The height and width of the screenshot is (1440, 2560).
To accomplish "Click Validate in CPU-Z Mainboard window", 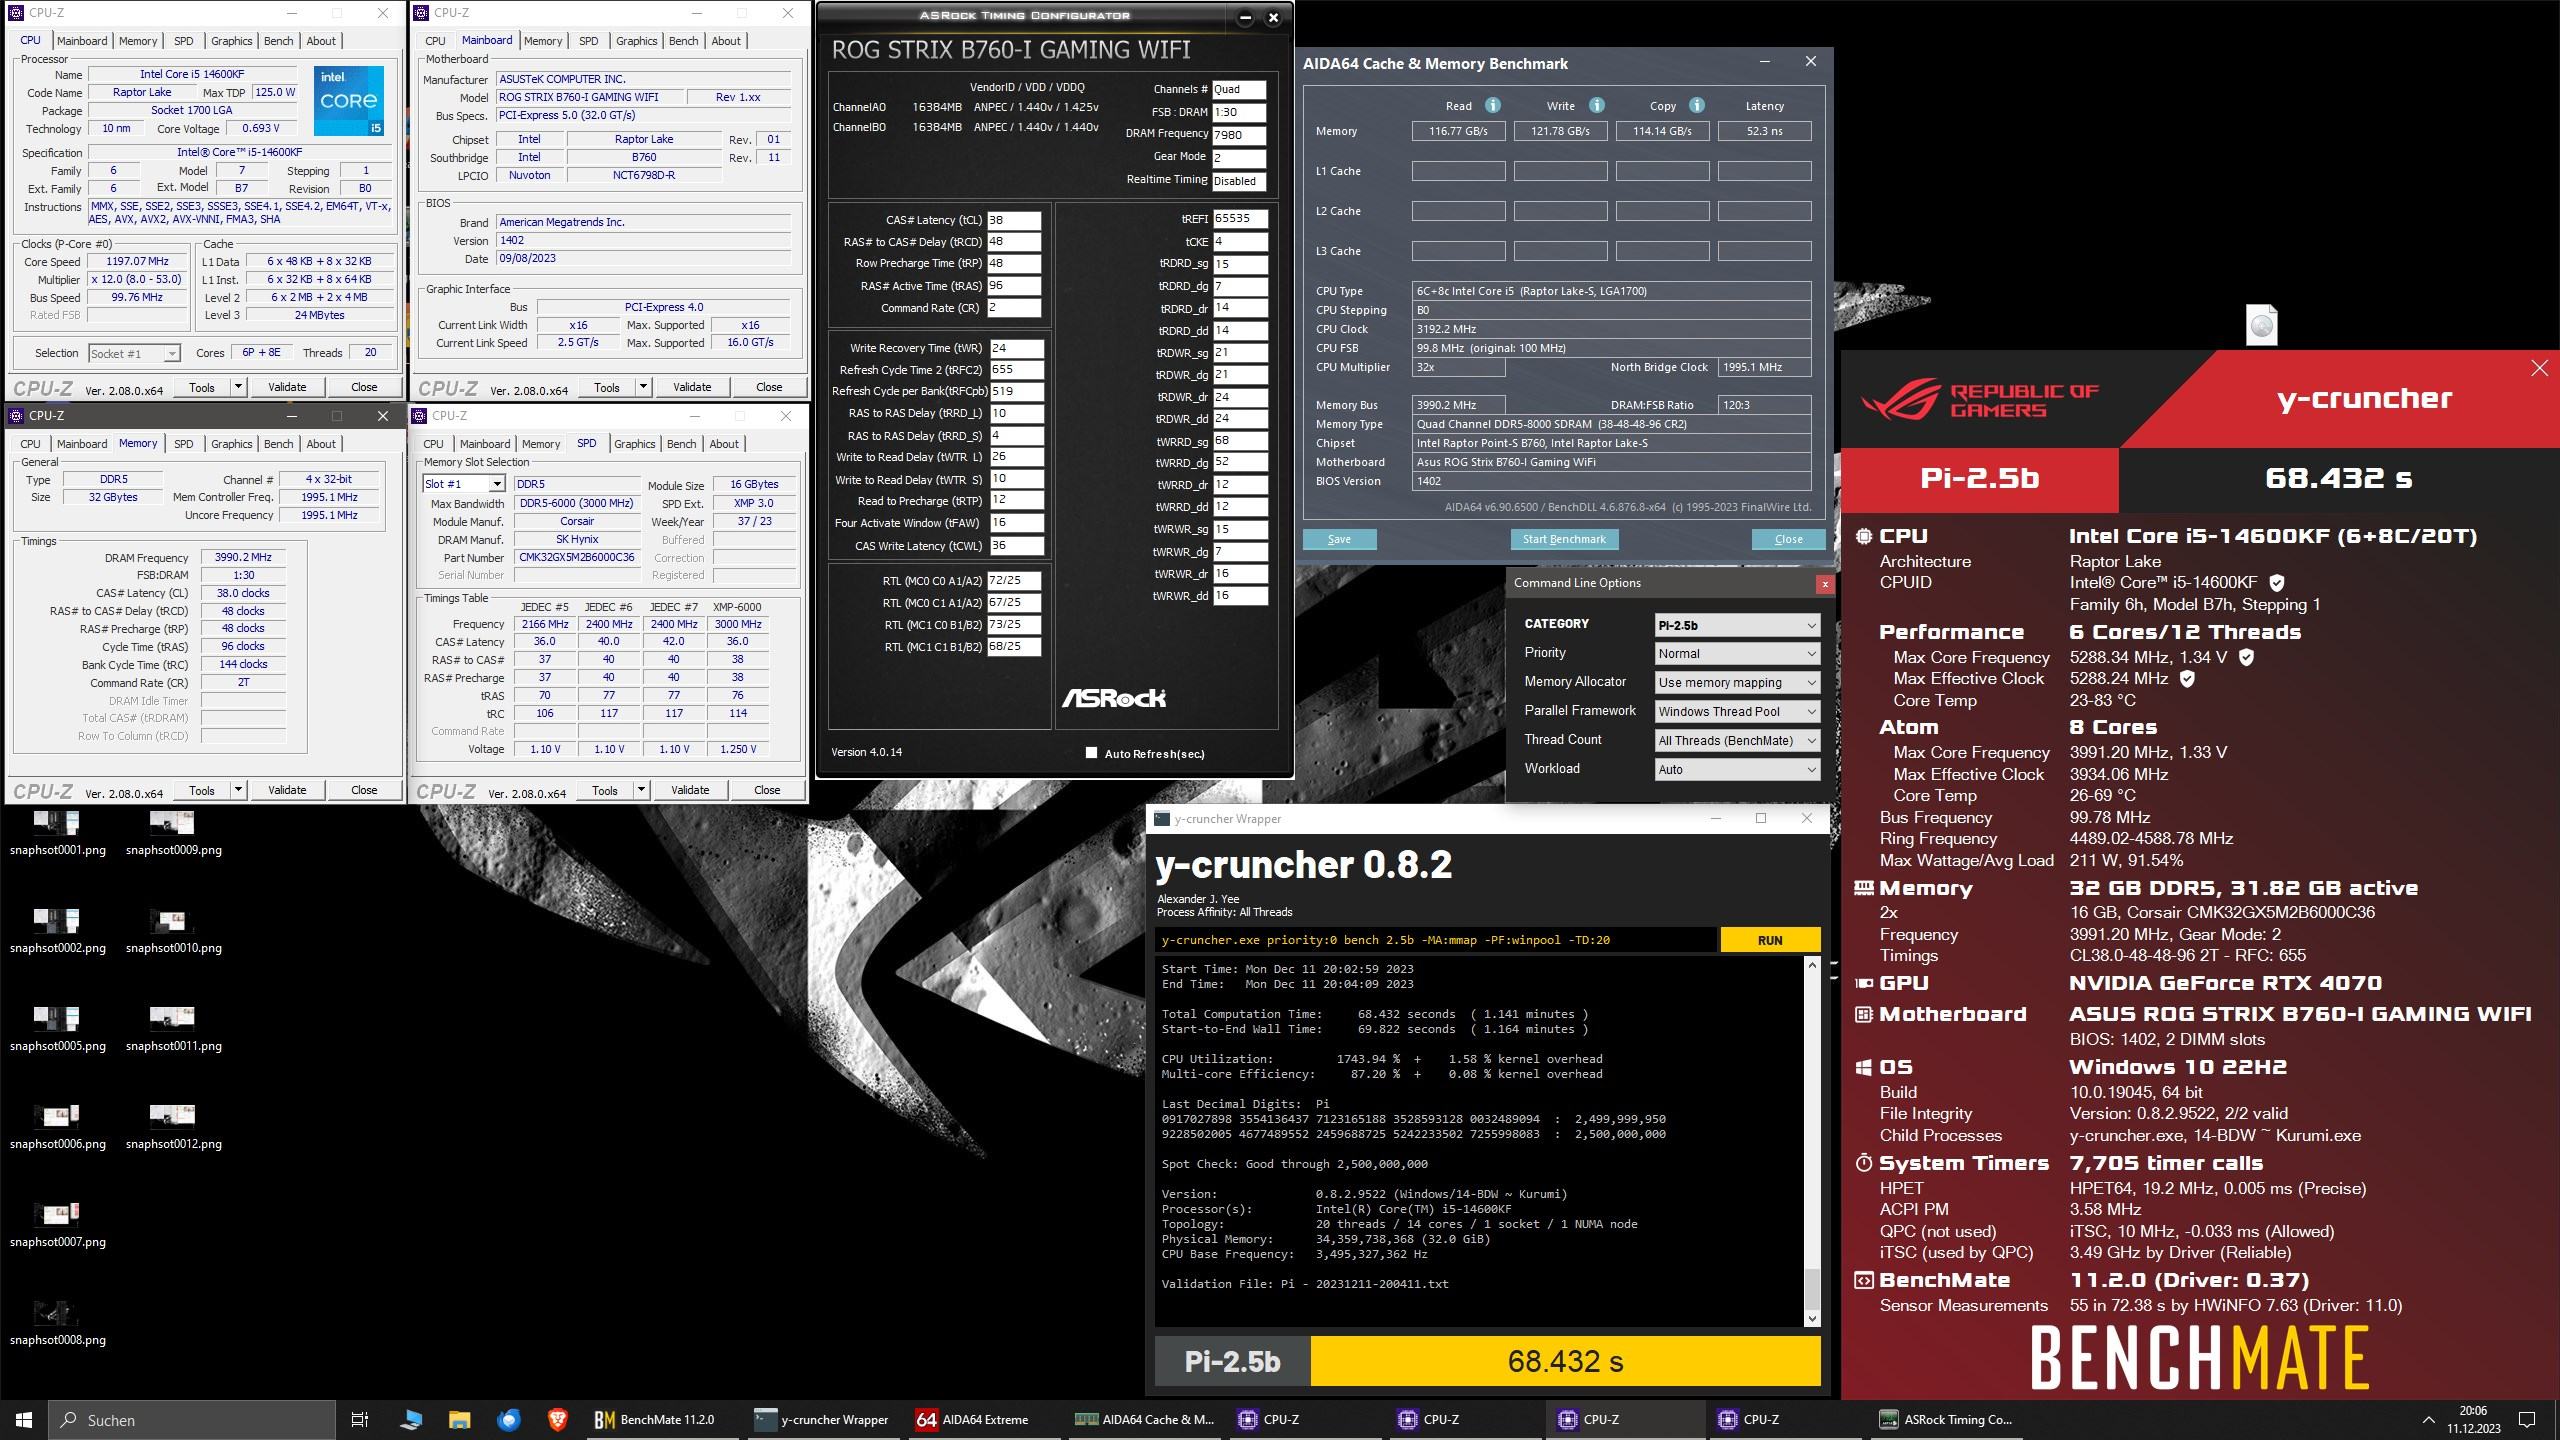I will [692, 387].
